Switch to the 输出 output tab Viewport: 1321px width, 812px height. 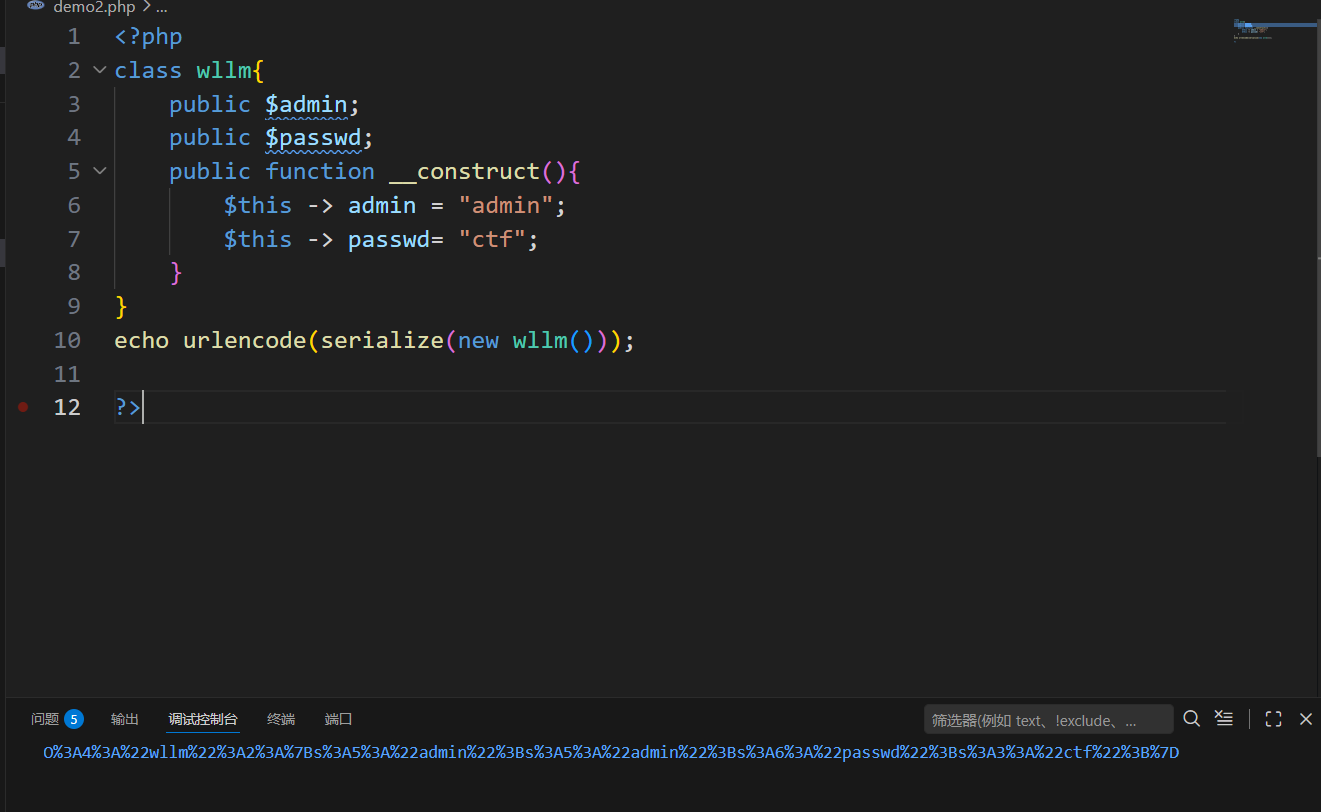point(125,719)
